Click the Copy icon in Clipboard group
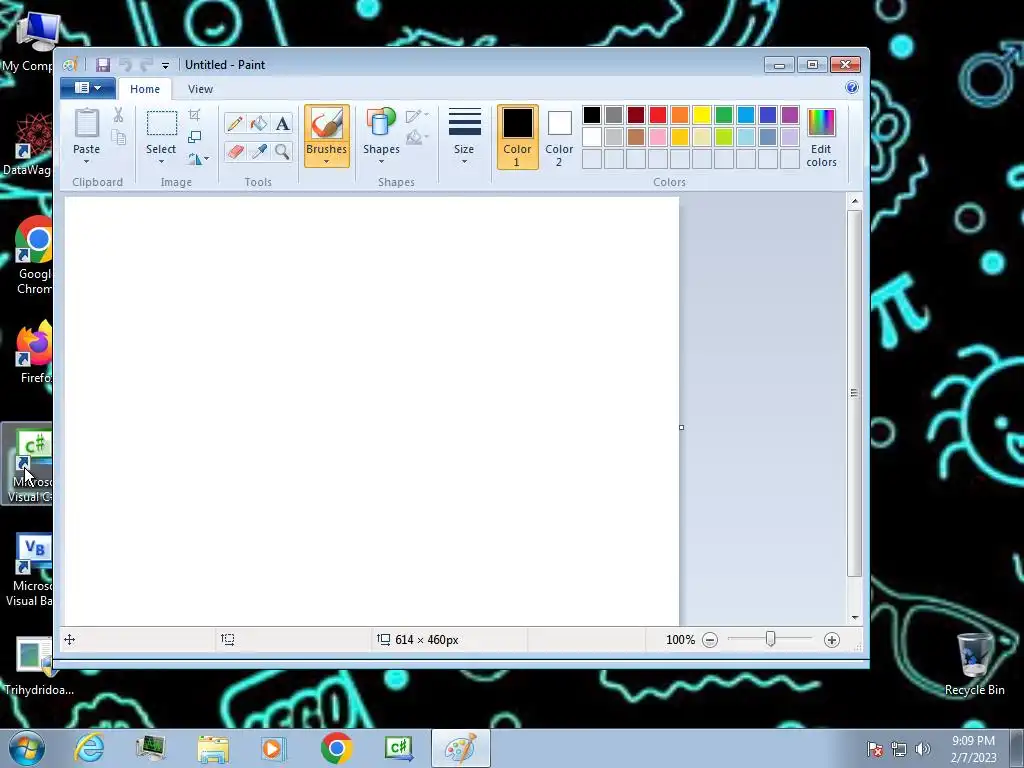The image size is (1024, 768). (x=118, y=137)
